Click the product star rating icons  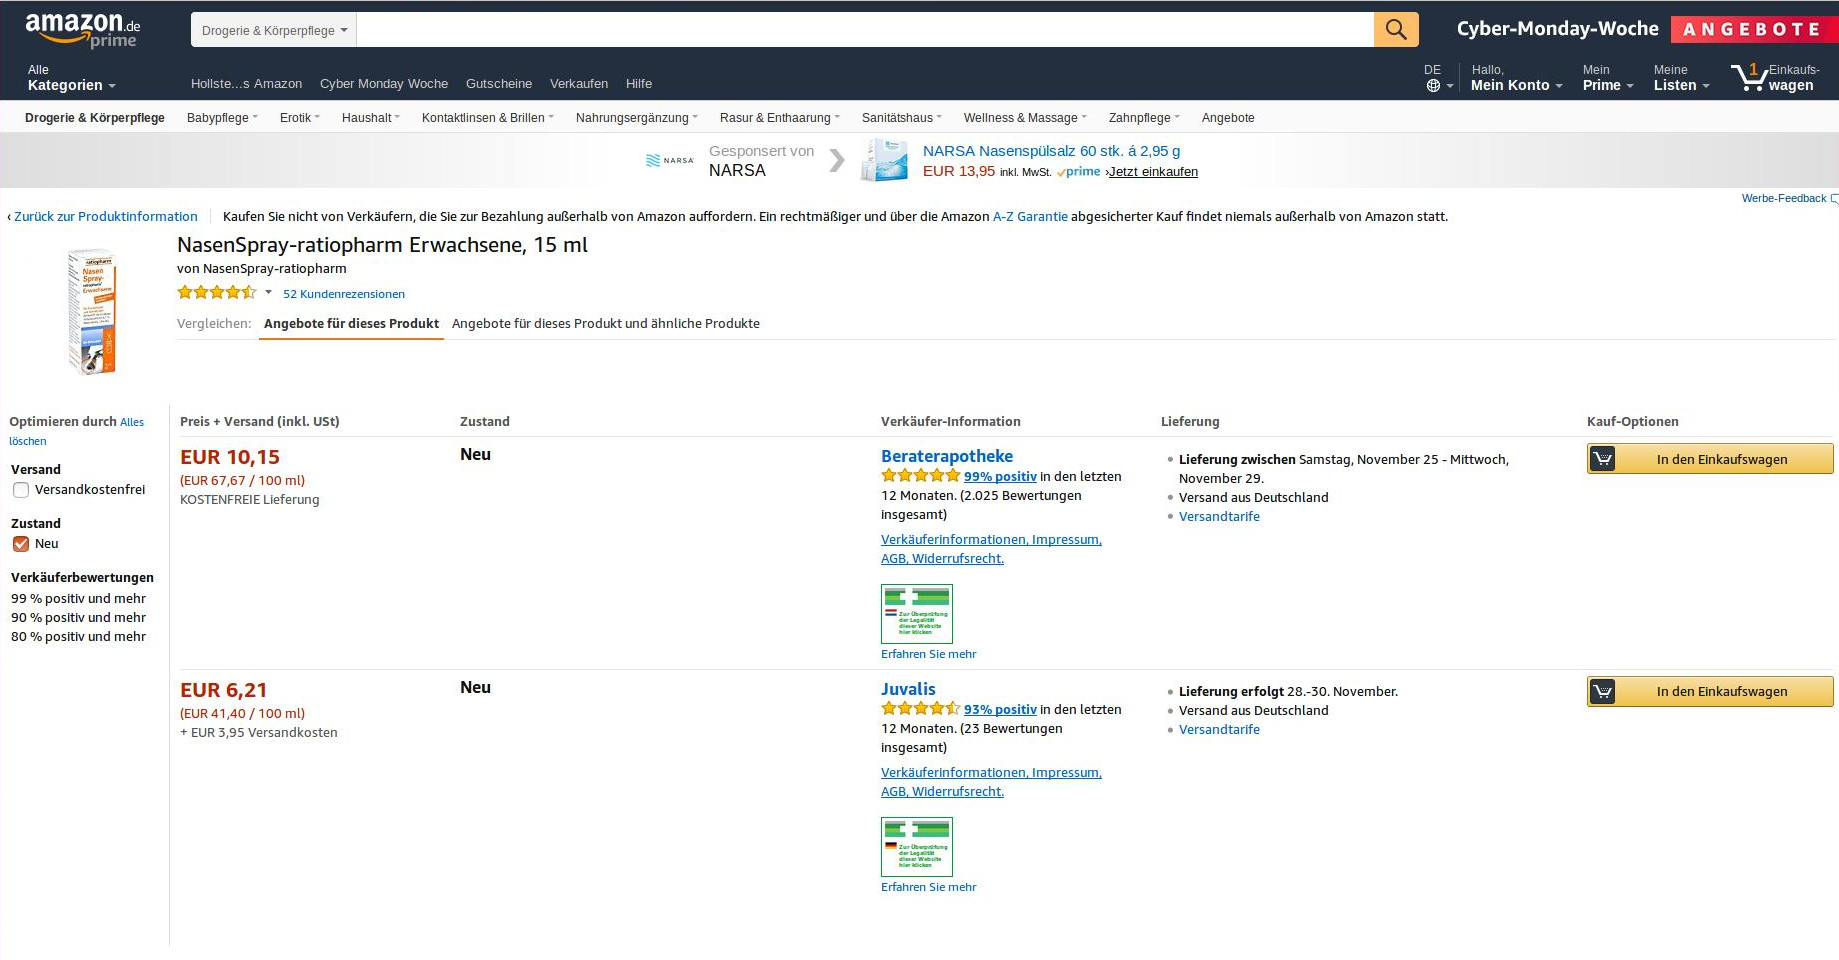tap(216, 293)
